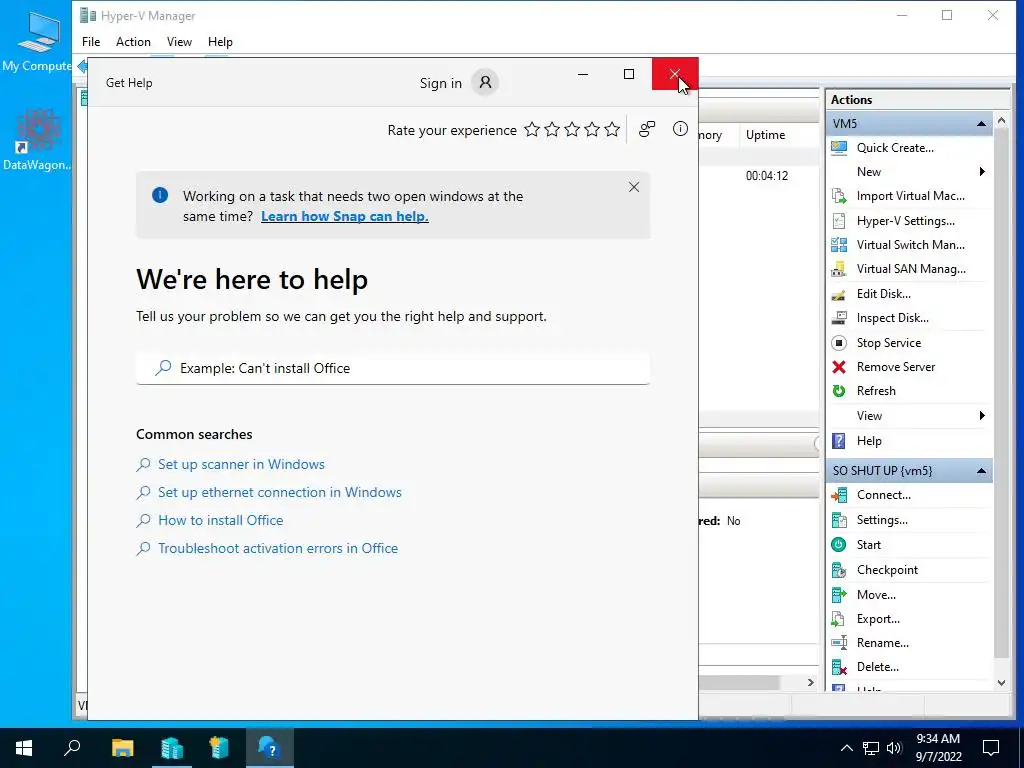The image size is (1024, 768).
Task: Click the Actions pane scroll up arrow
Action: tap(1001, 121)
